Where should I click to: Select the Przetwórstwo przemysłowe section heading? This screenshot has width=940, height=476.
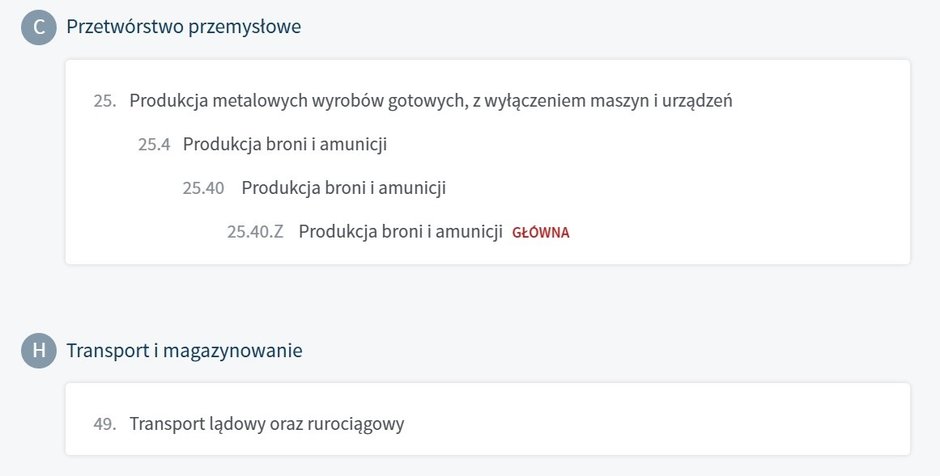click(x=183, y=27)
